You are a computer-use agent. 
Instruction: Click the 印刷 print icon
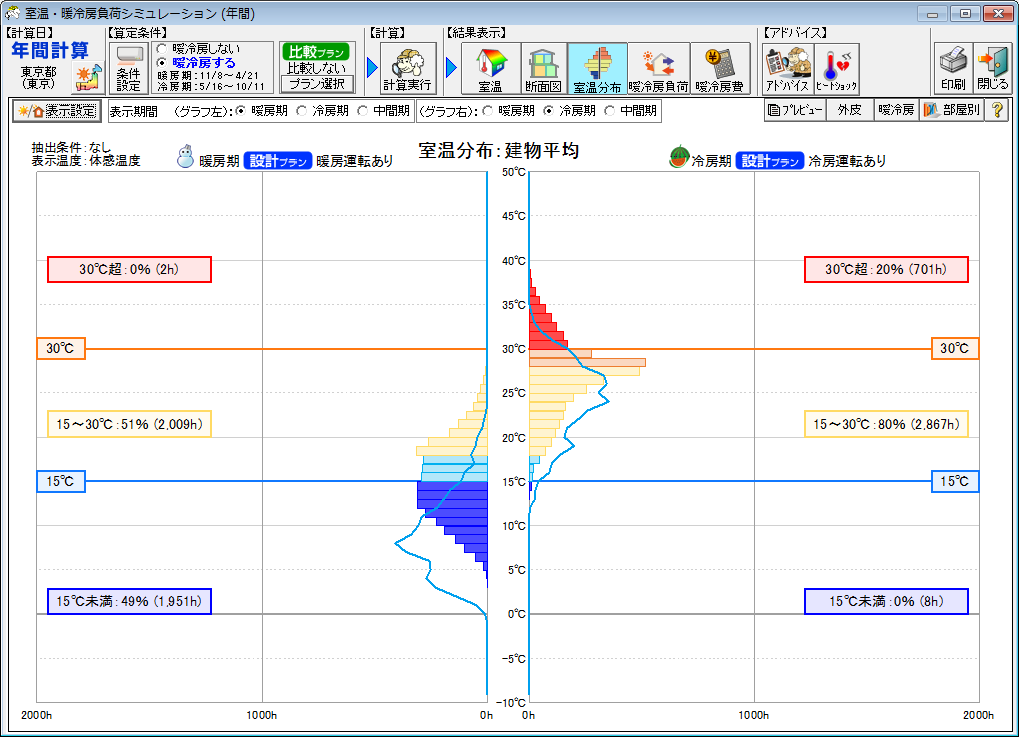coord(953,68)
